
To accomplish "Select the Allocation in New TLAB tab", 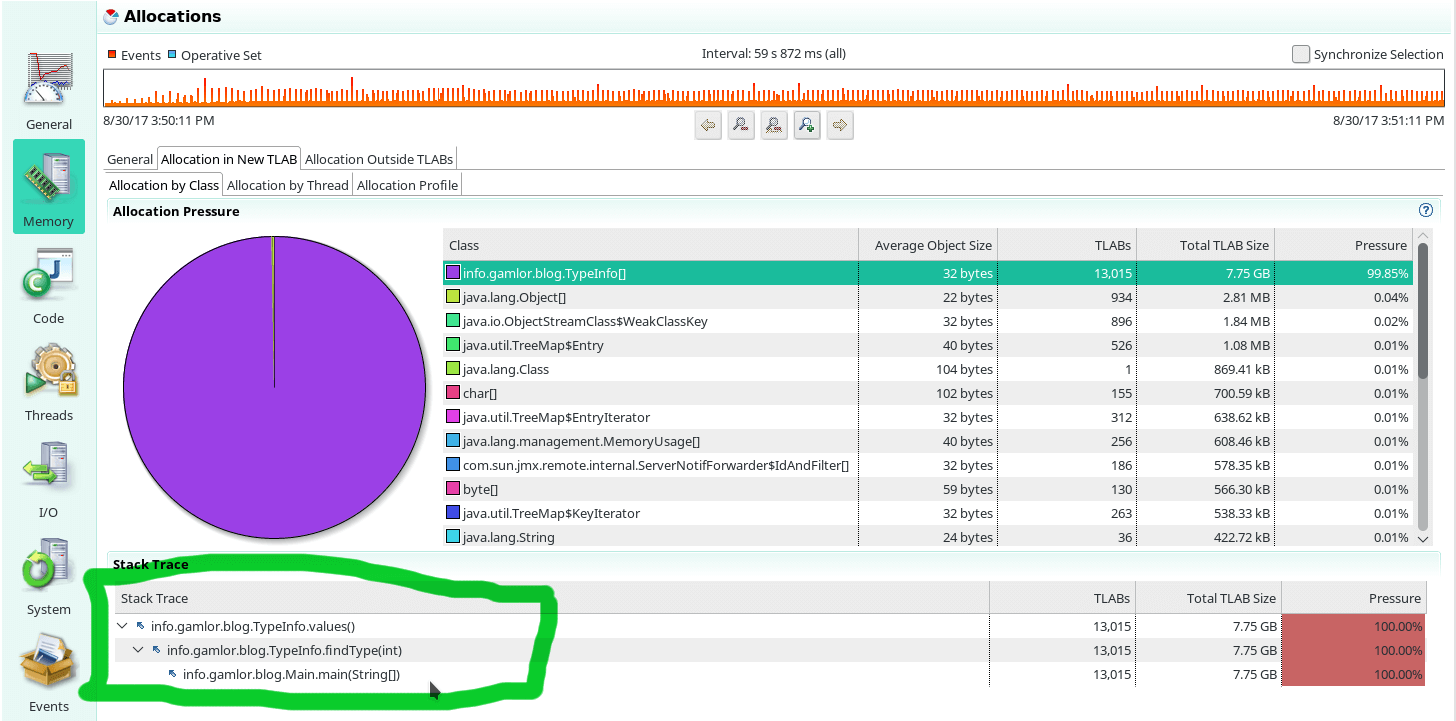I will coord(229,159).
